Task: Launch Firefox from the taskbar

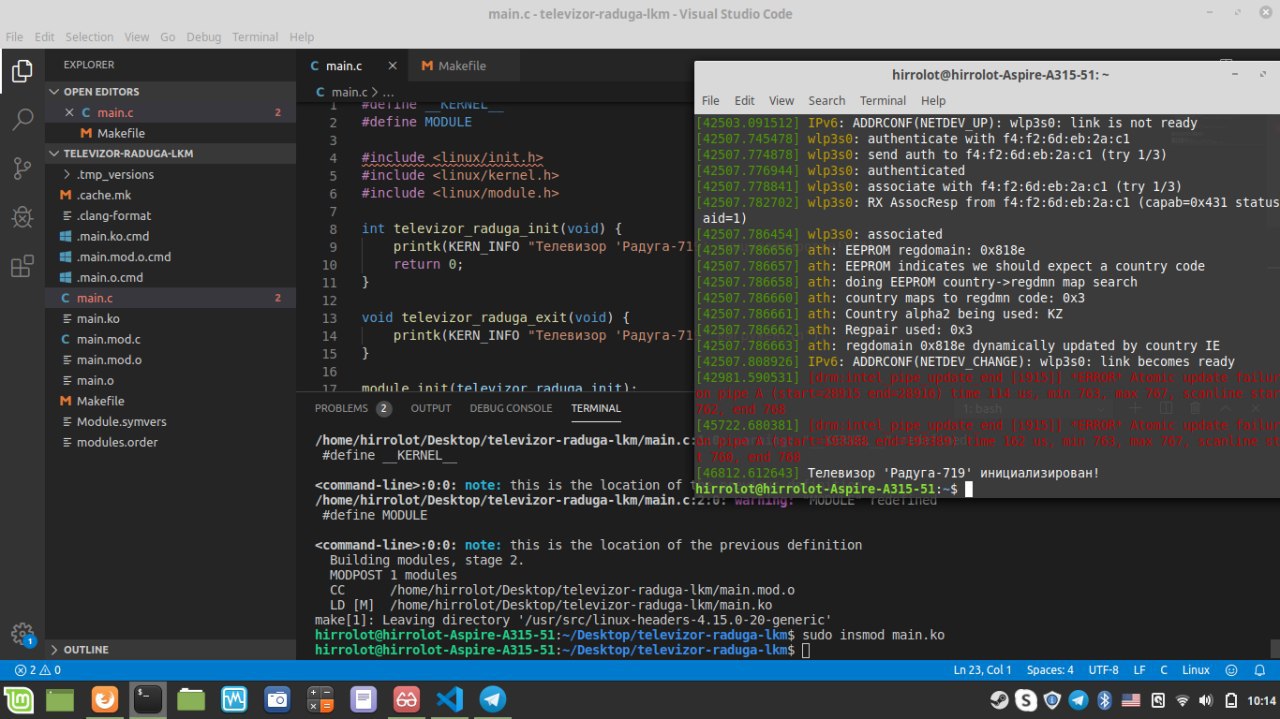Action: click(104, 699)
